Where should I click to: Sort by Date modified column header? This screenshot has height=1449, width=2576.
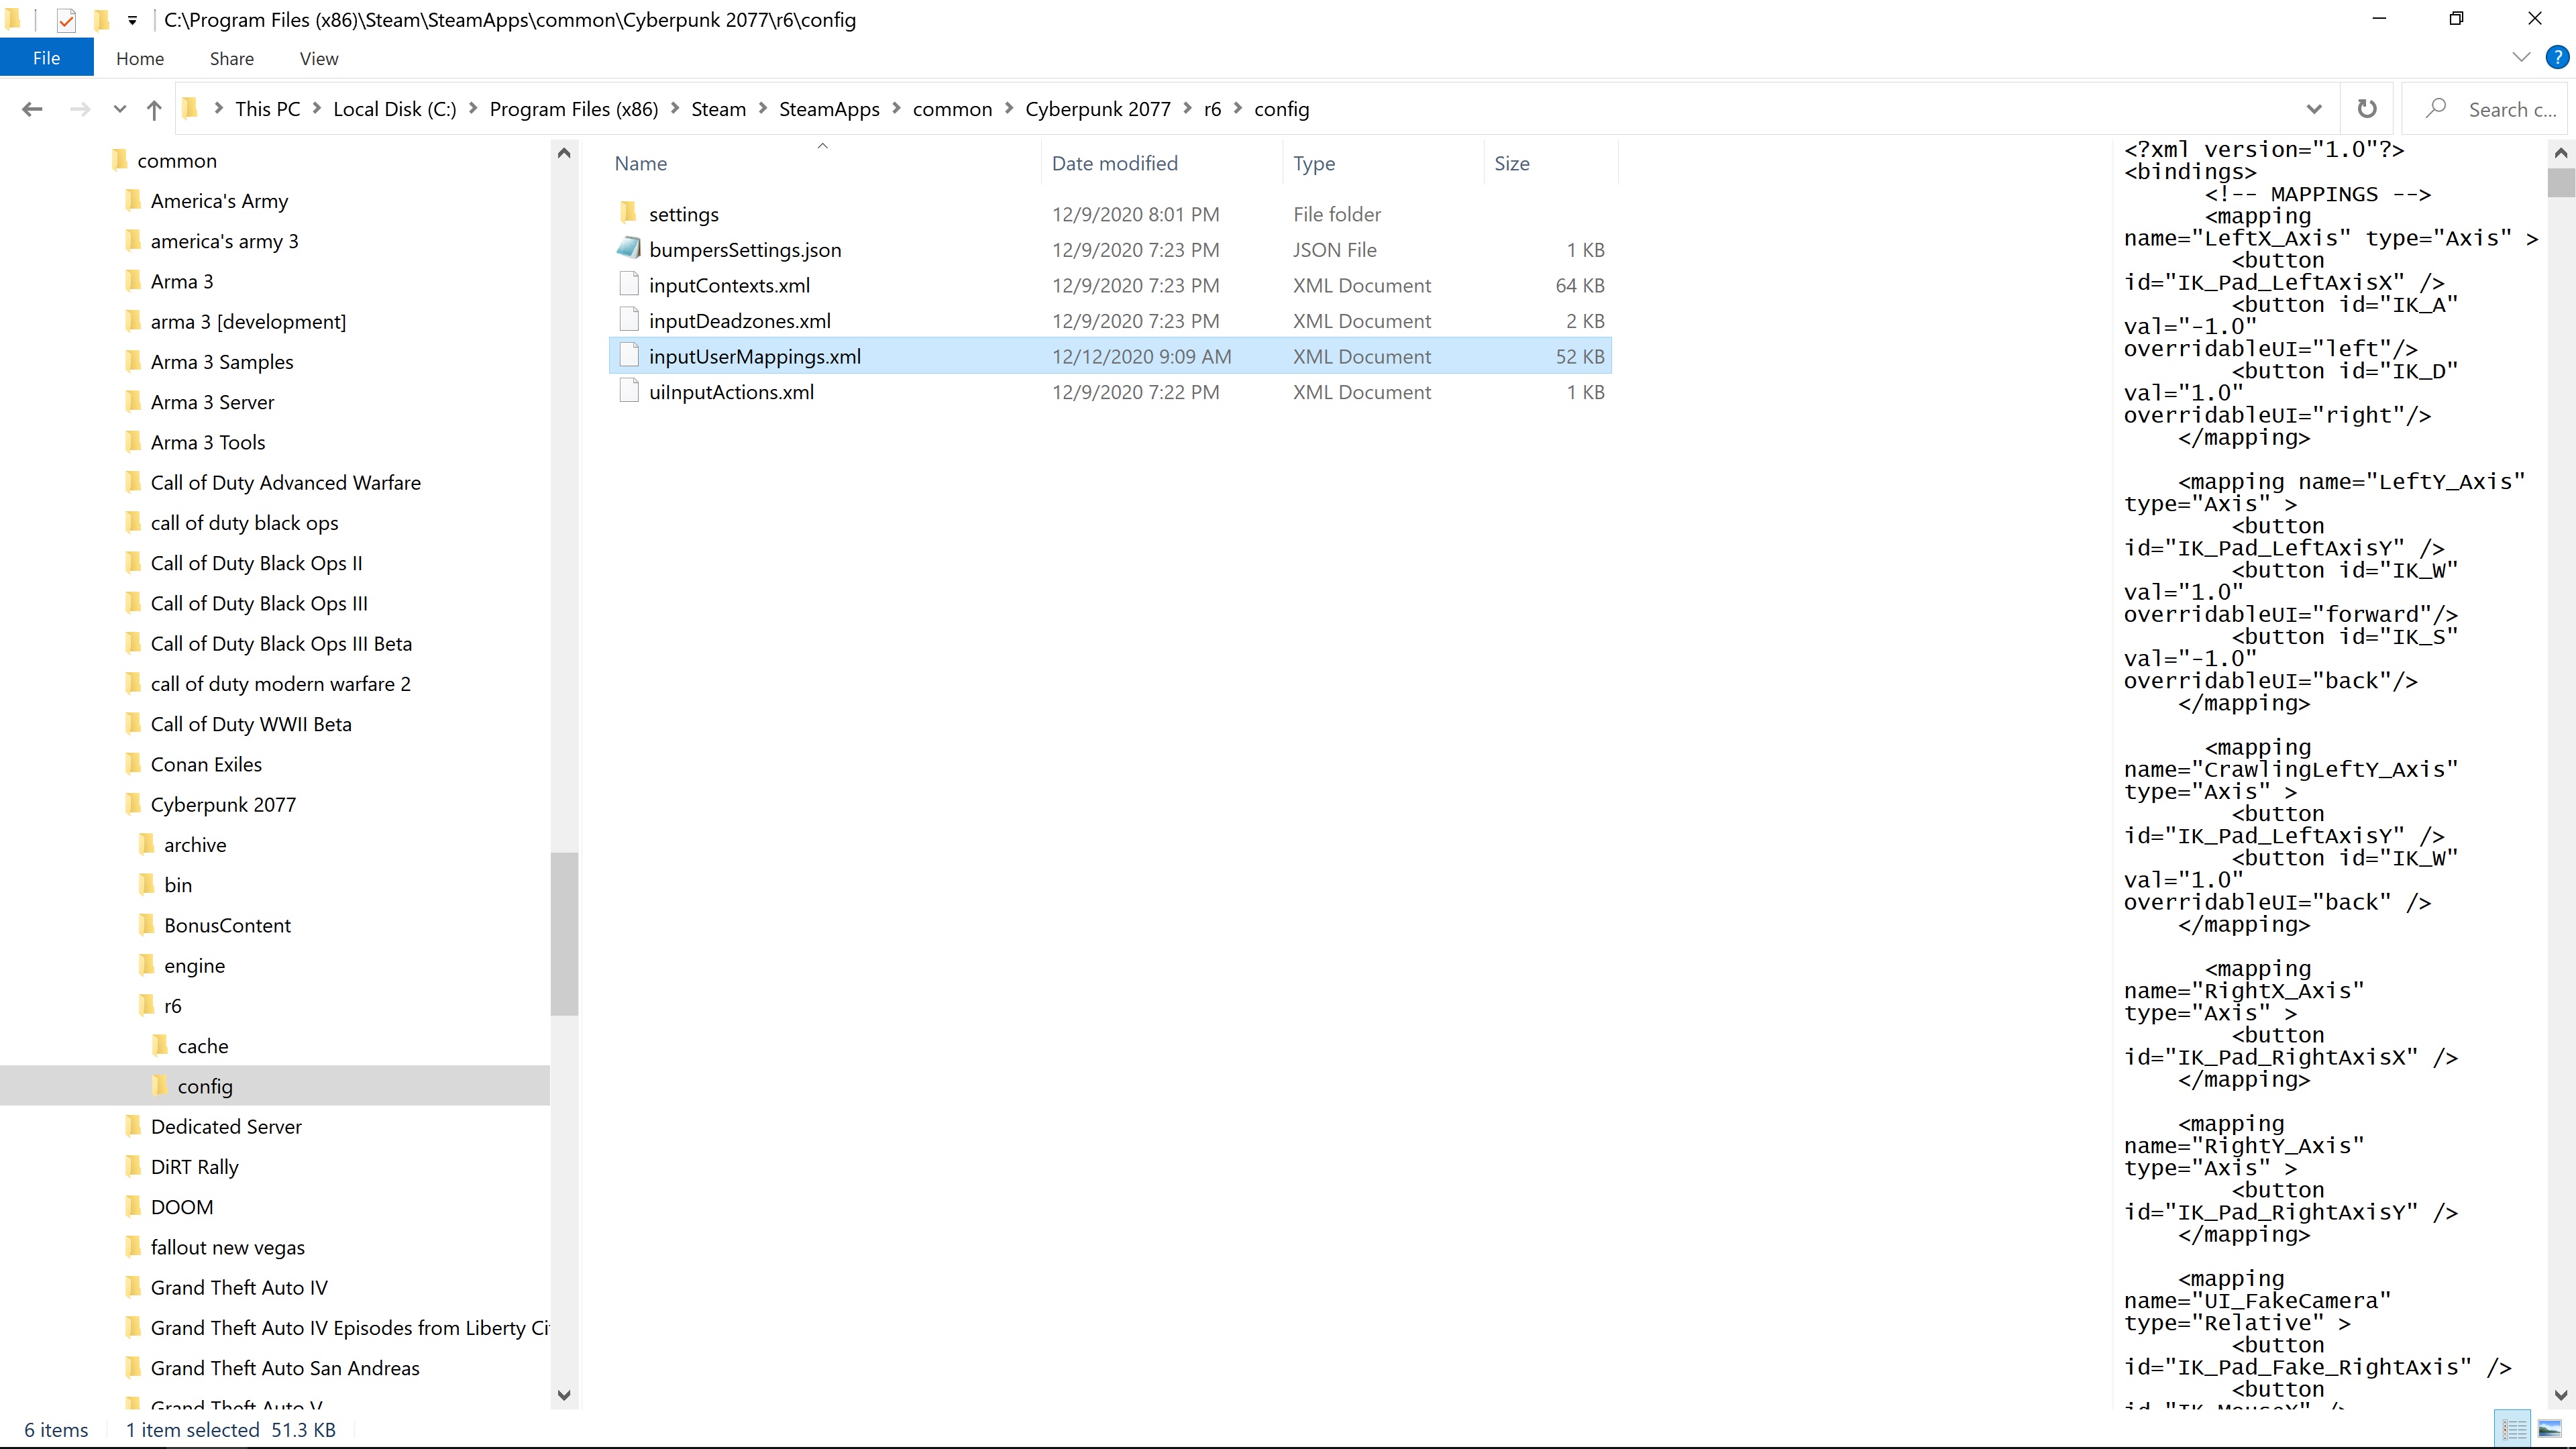[x=1114, y=163]
